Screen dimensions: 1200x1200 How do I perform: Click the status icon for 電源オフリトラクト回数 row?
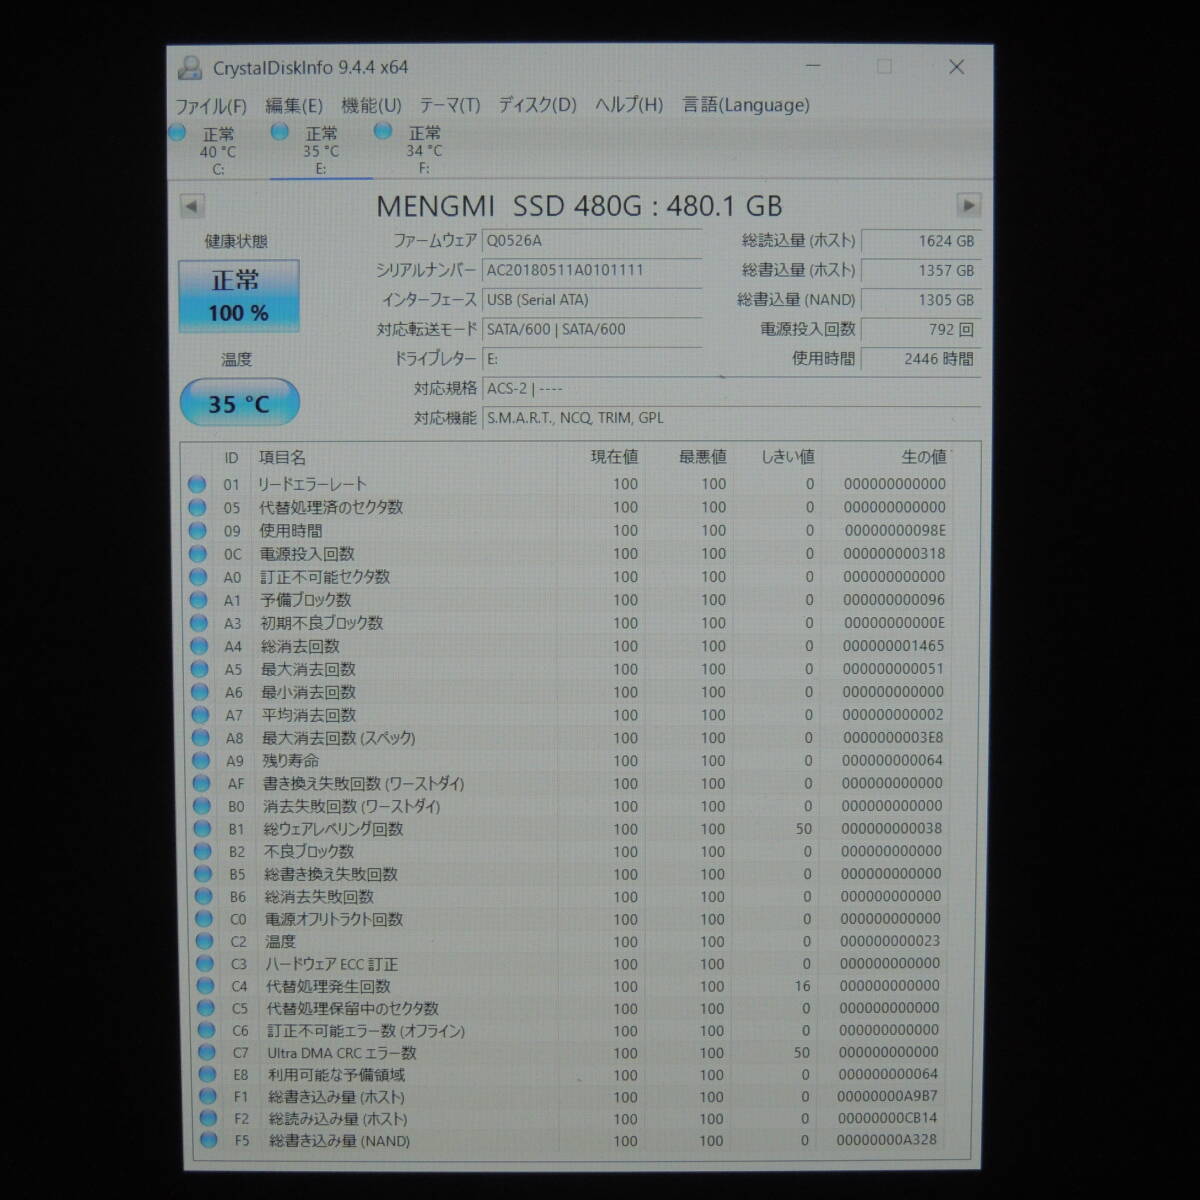click(204, 919)
